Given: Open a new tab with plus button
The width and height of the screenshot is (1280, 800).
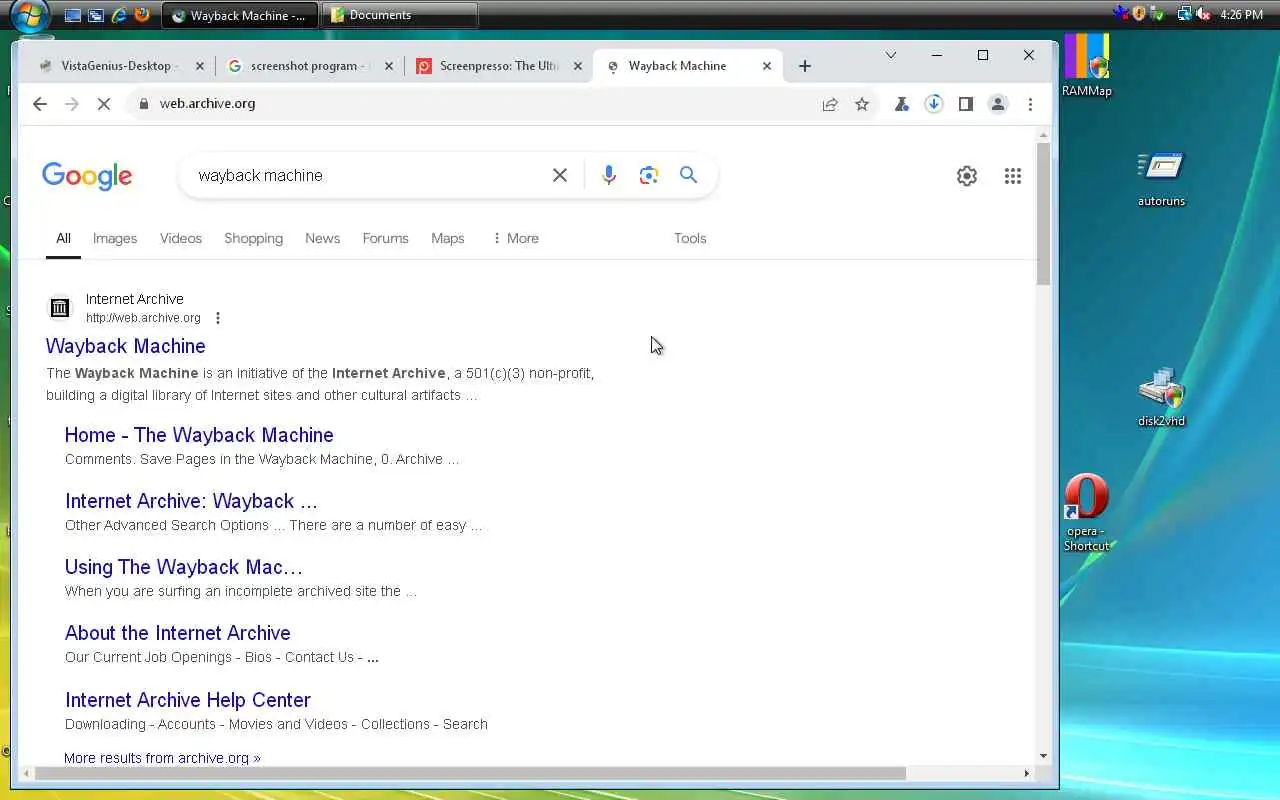Looking at the screenshot, I should click(804, 66).
